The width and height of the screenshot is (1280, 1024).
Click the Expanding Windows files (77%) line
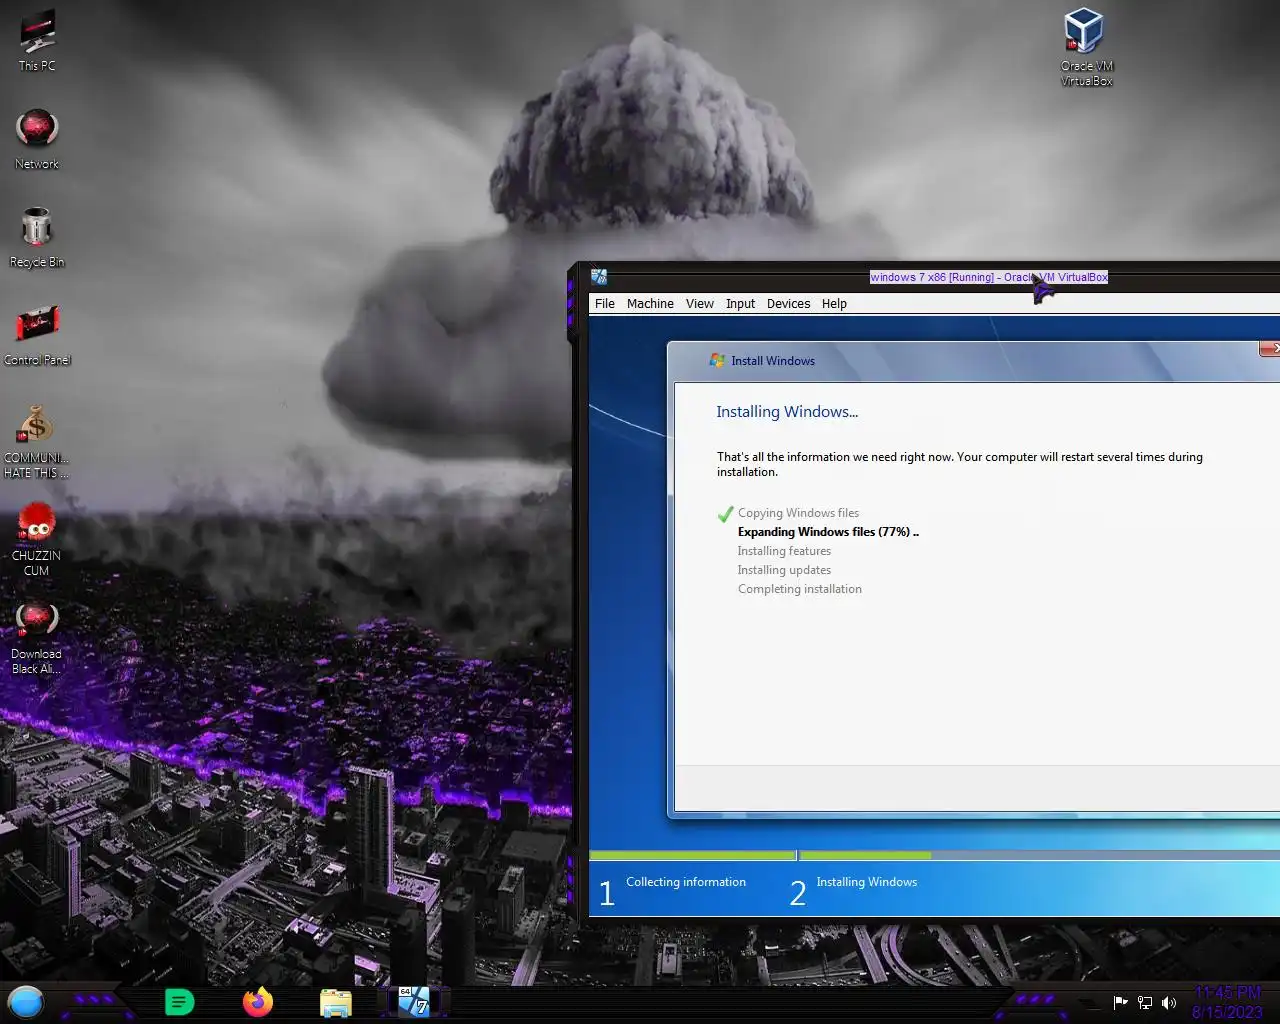828,532
